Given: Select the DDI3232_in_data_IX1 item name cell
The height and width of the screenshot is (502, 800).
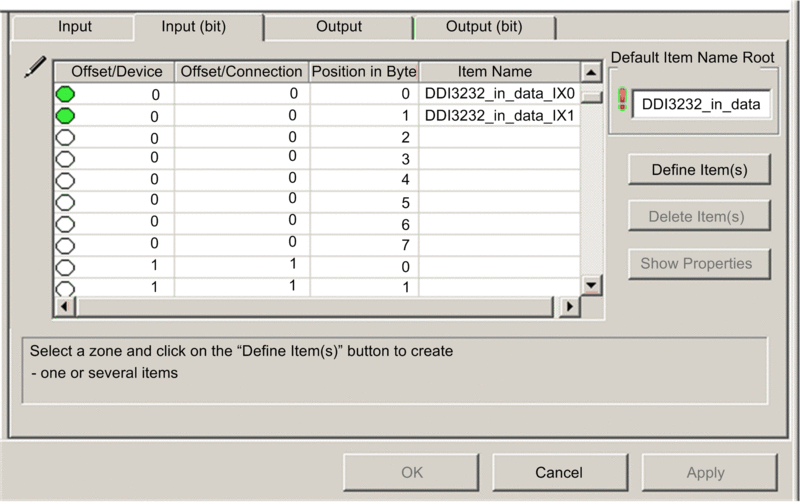Looking at the screenshot, I should click(499, 116).
